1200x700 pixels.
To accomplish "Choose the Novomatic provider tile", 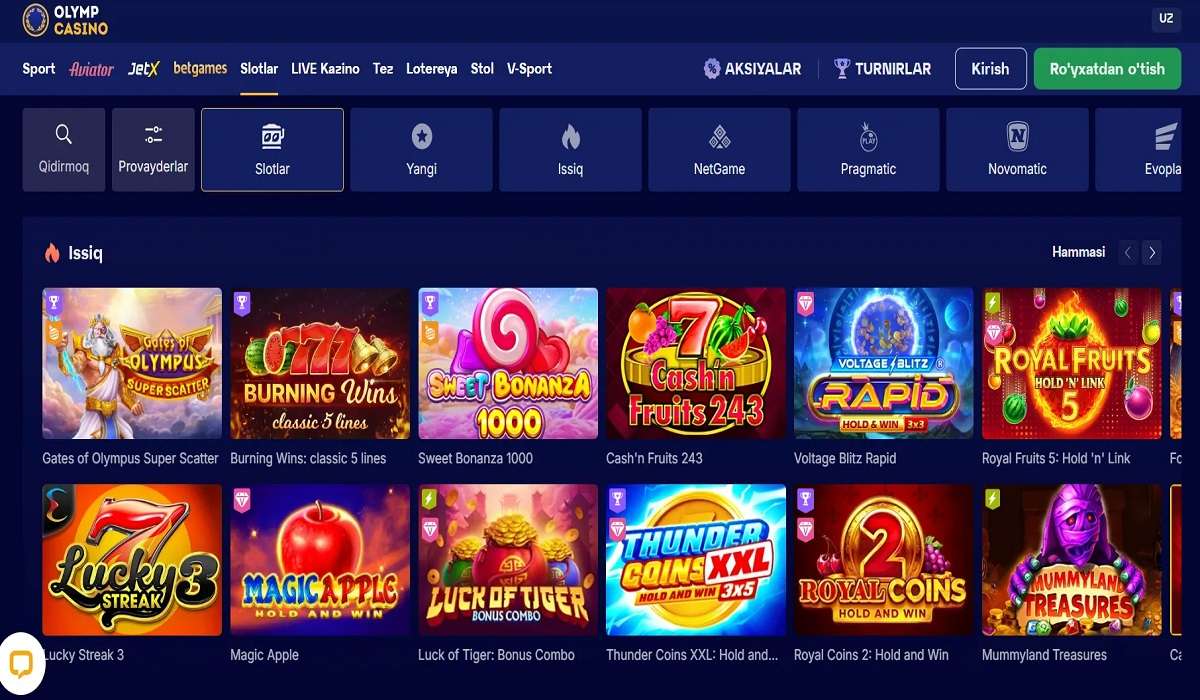I will 1017,150.
